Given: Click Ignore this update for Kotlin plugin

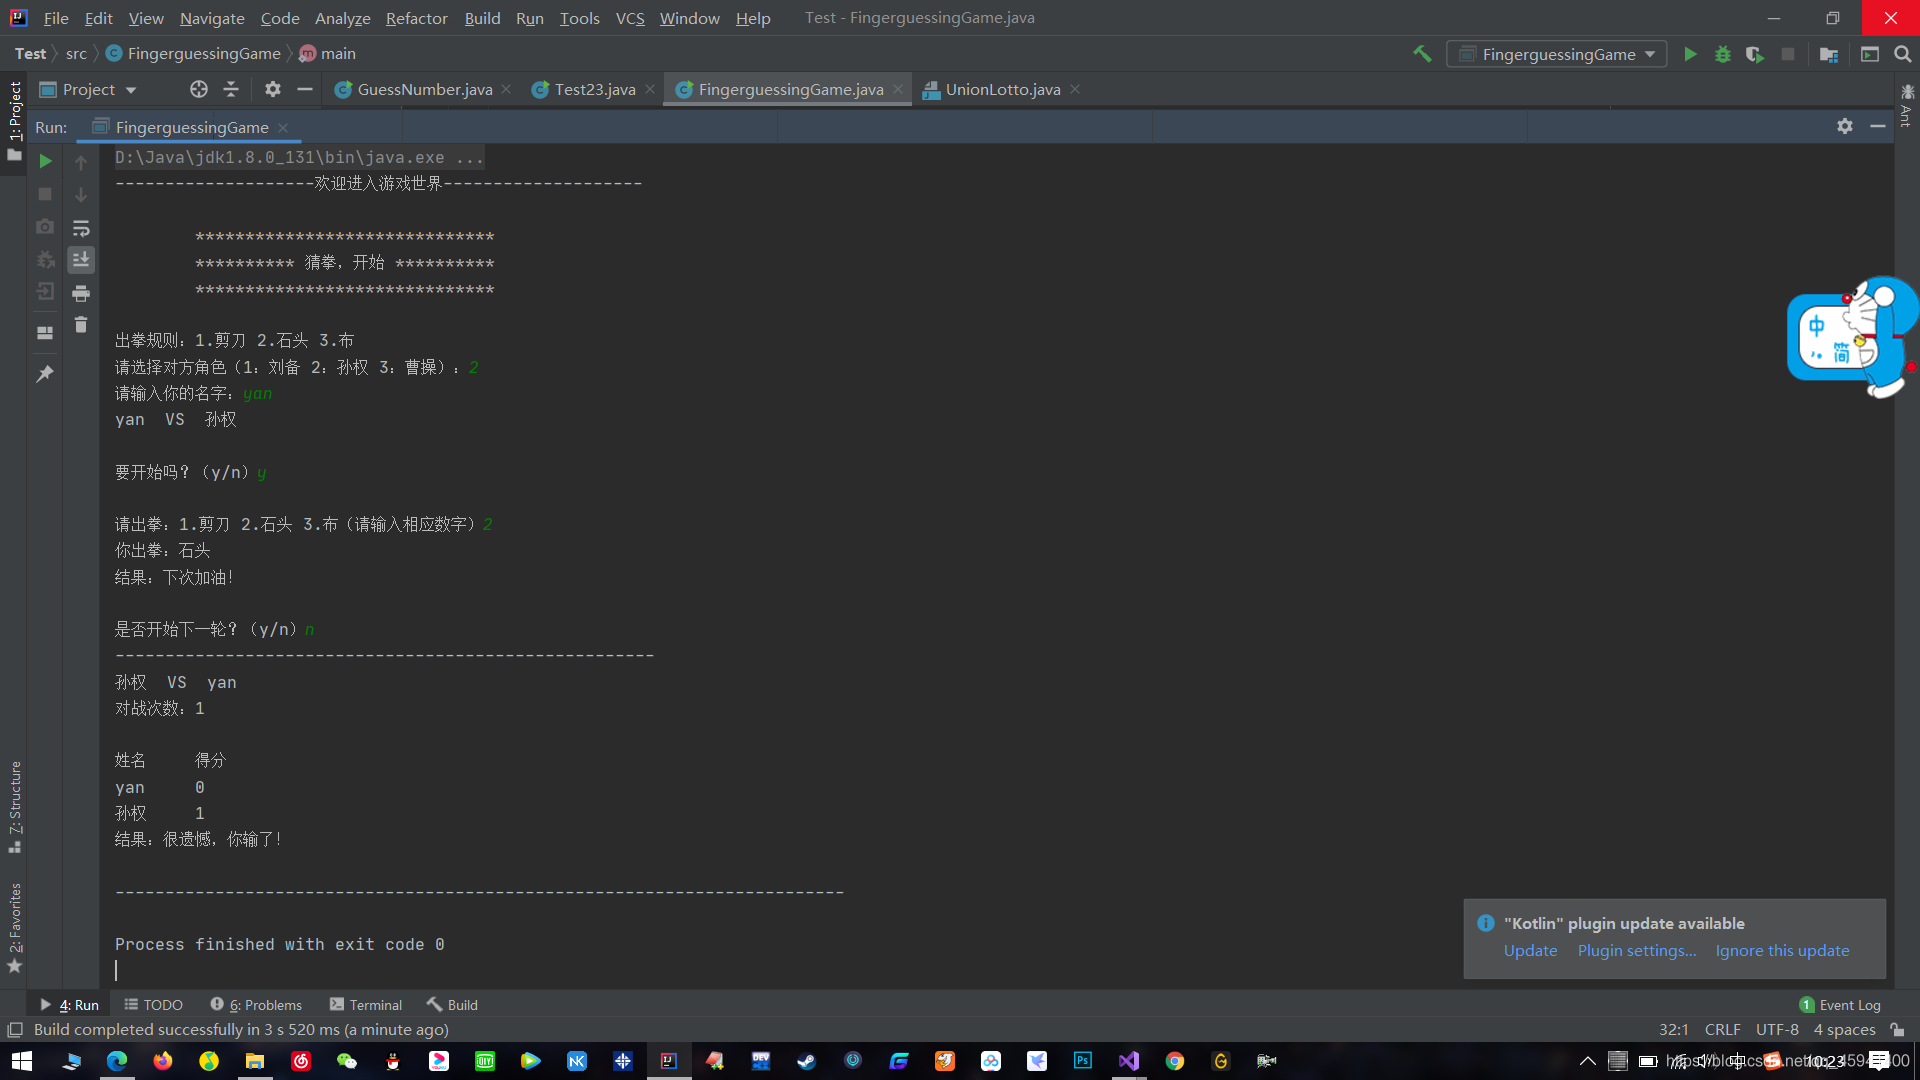Looking at the screenshot, I should [x=1783, y=949].
